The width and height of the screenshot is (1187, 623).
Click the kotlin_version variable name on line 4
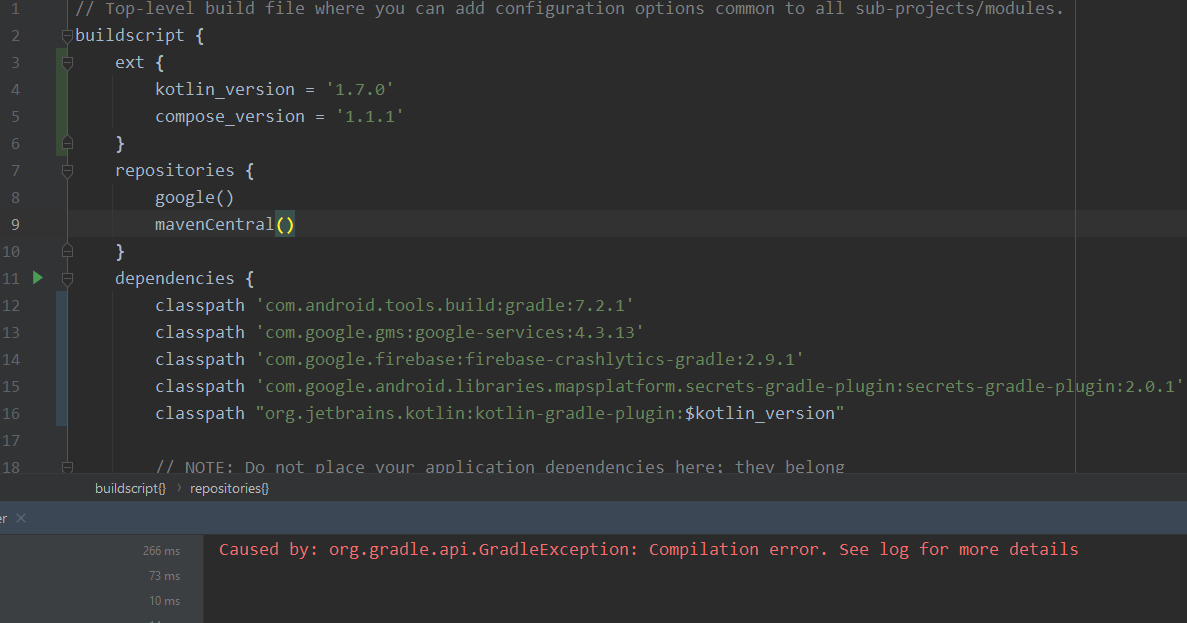[x=225, y=89]
